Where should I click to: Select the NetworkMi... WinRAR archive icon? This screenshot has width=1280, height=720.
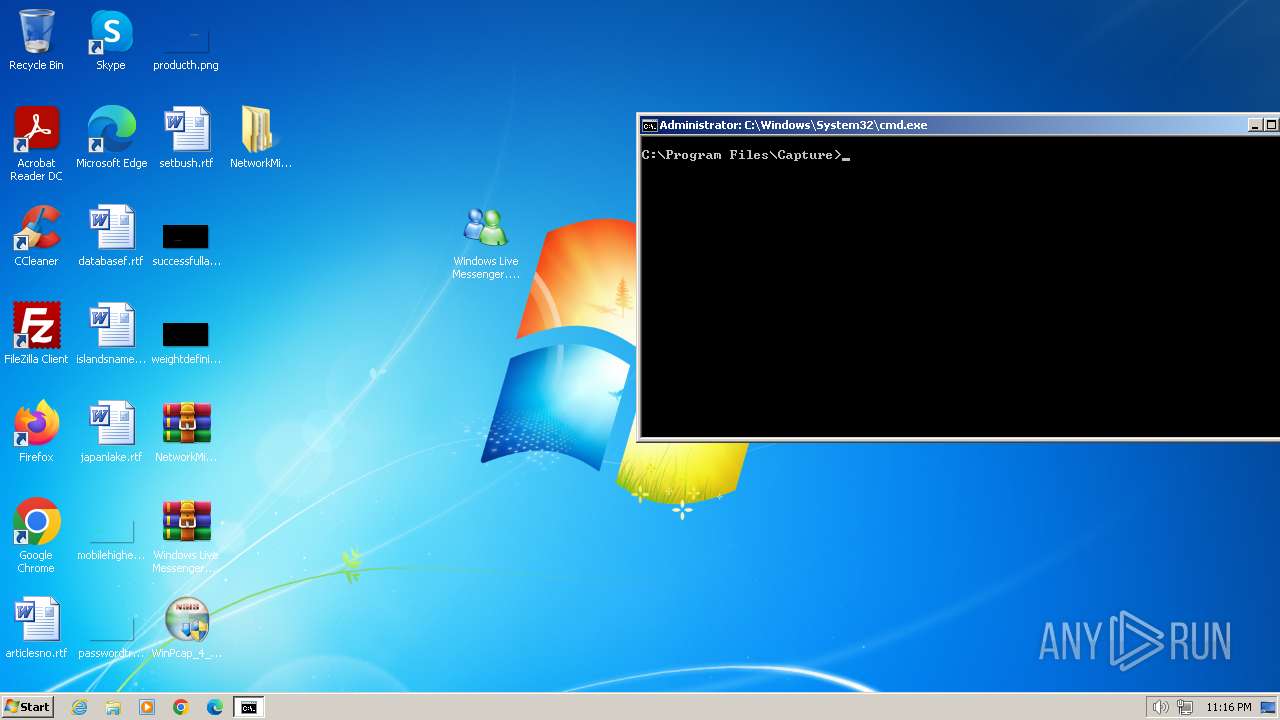pyautogui.click(x=186, y=432)
